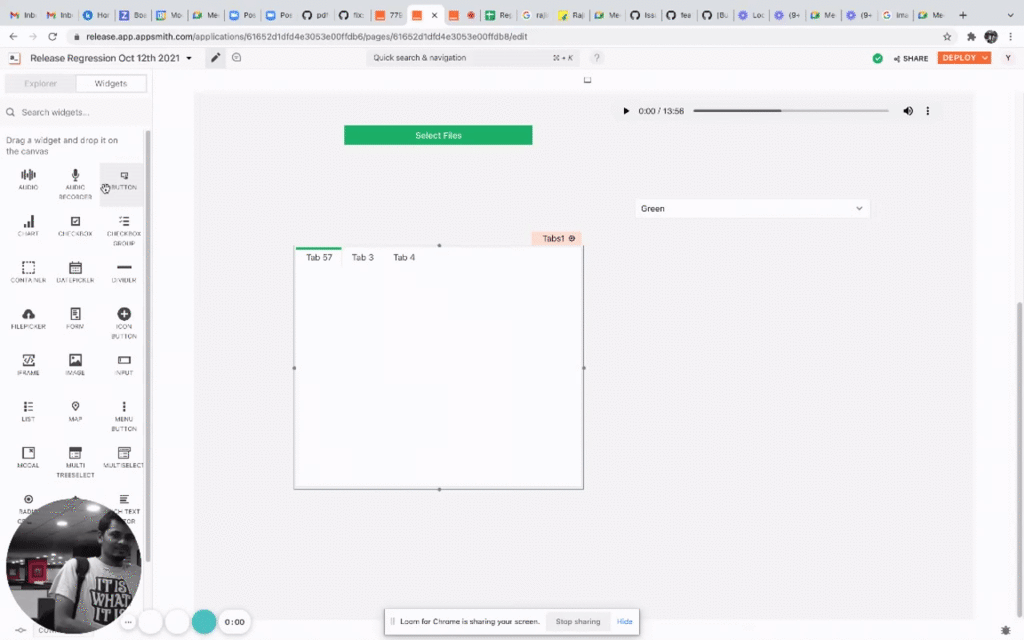
Task: Switch to Tab 3 in the Tabs widget
Action: click(x=362, y=257)
